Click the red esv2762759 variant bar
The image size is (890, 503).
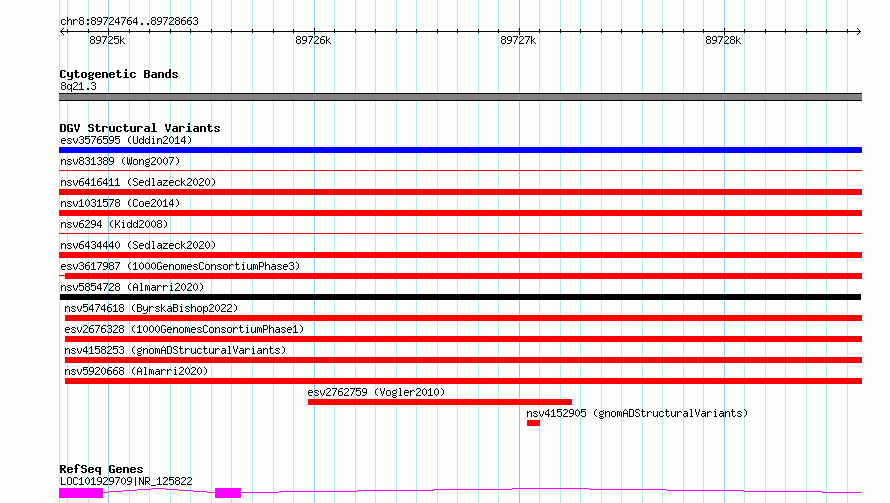[x=440, y=402]
